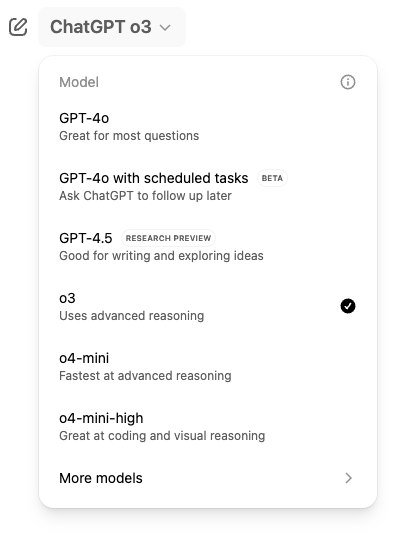Click the RESEARCH PREVIEW badge
Viewport: 417px width, 535px height.
[168, 238]
